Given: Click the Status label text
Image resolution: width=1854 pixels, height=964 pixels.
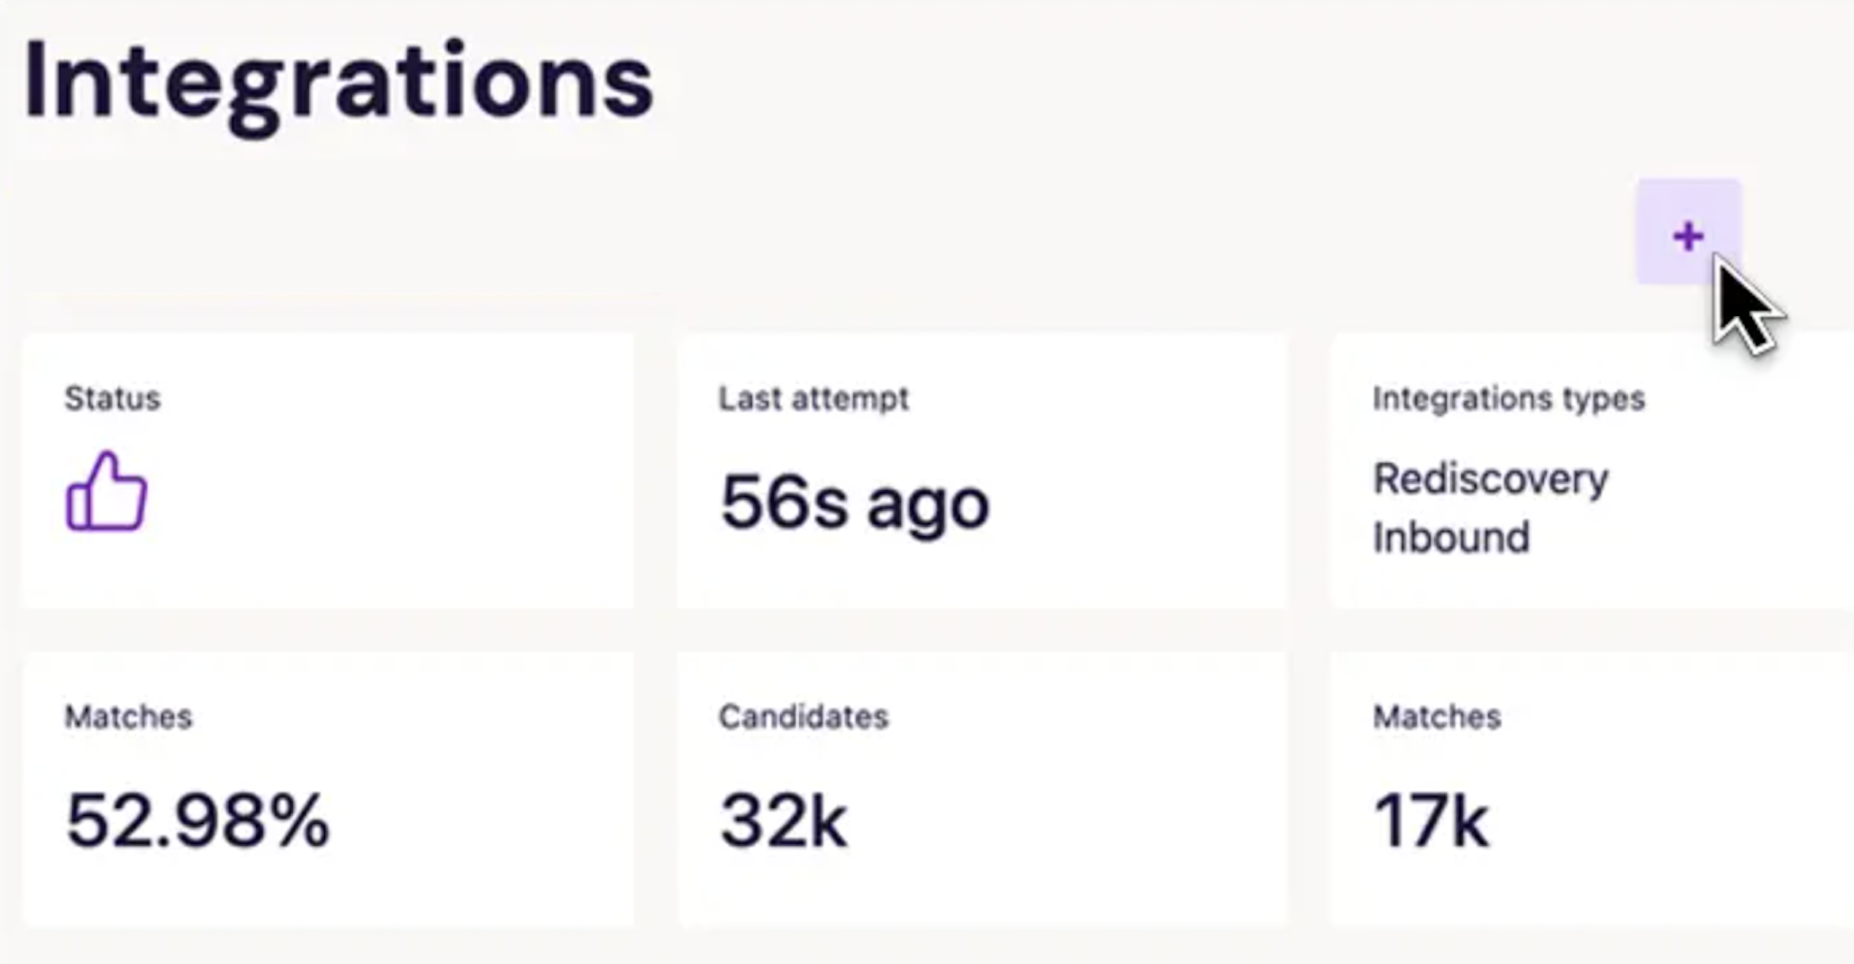Looking at the screenshot, I should [112, 398].
